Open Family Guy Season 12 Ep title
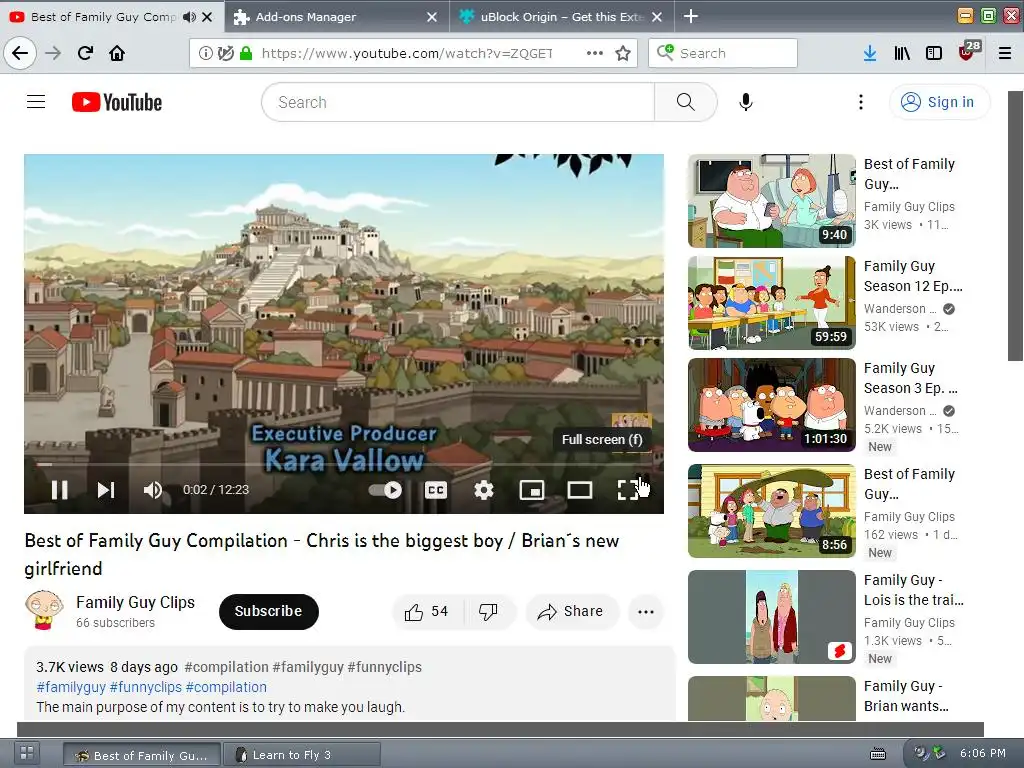Screen dimensions: 1024x768 coord(913,276)
